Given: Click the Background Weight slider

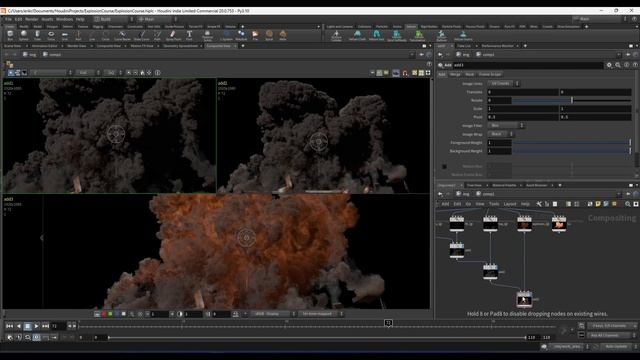Looking at the screenshot, I should 571,151.
